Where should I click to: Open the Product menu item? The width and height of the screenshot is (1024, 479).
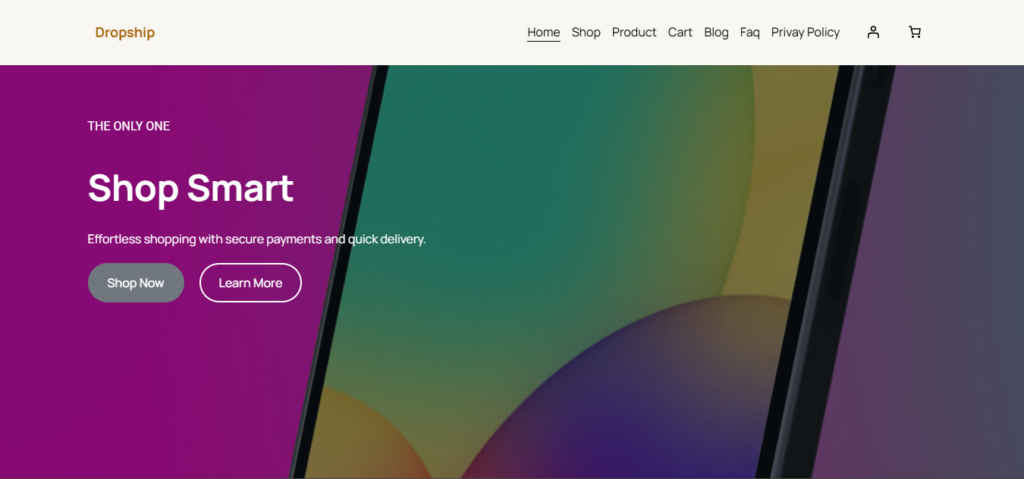(634, 32)
